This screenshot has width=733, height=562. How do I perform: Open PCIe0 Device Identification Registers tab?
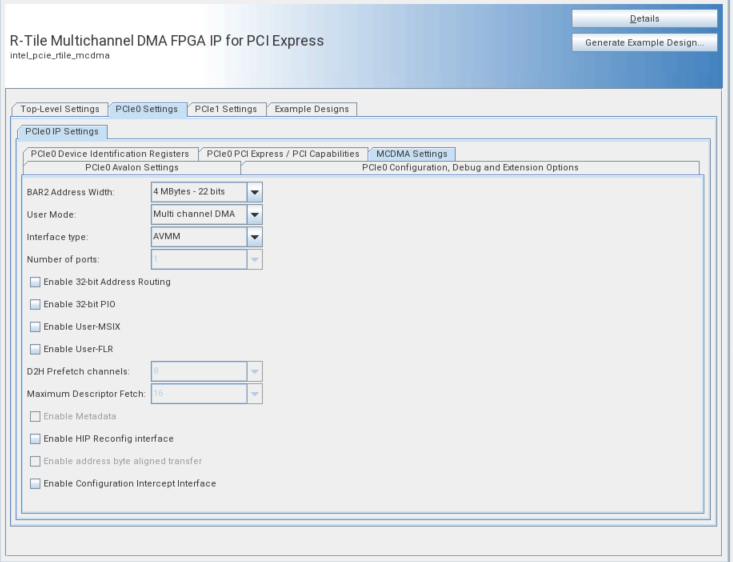(x=109, y=154)
